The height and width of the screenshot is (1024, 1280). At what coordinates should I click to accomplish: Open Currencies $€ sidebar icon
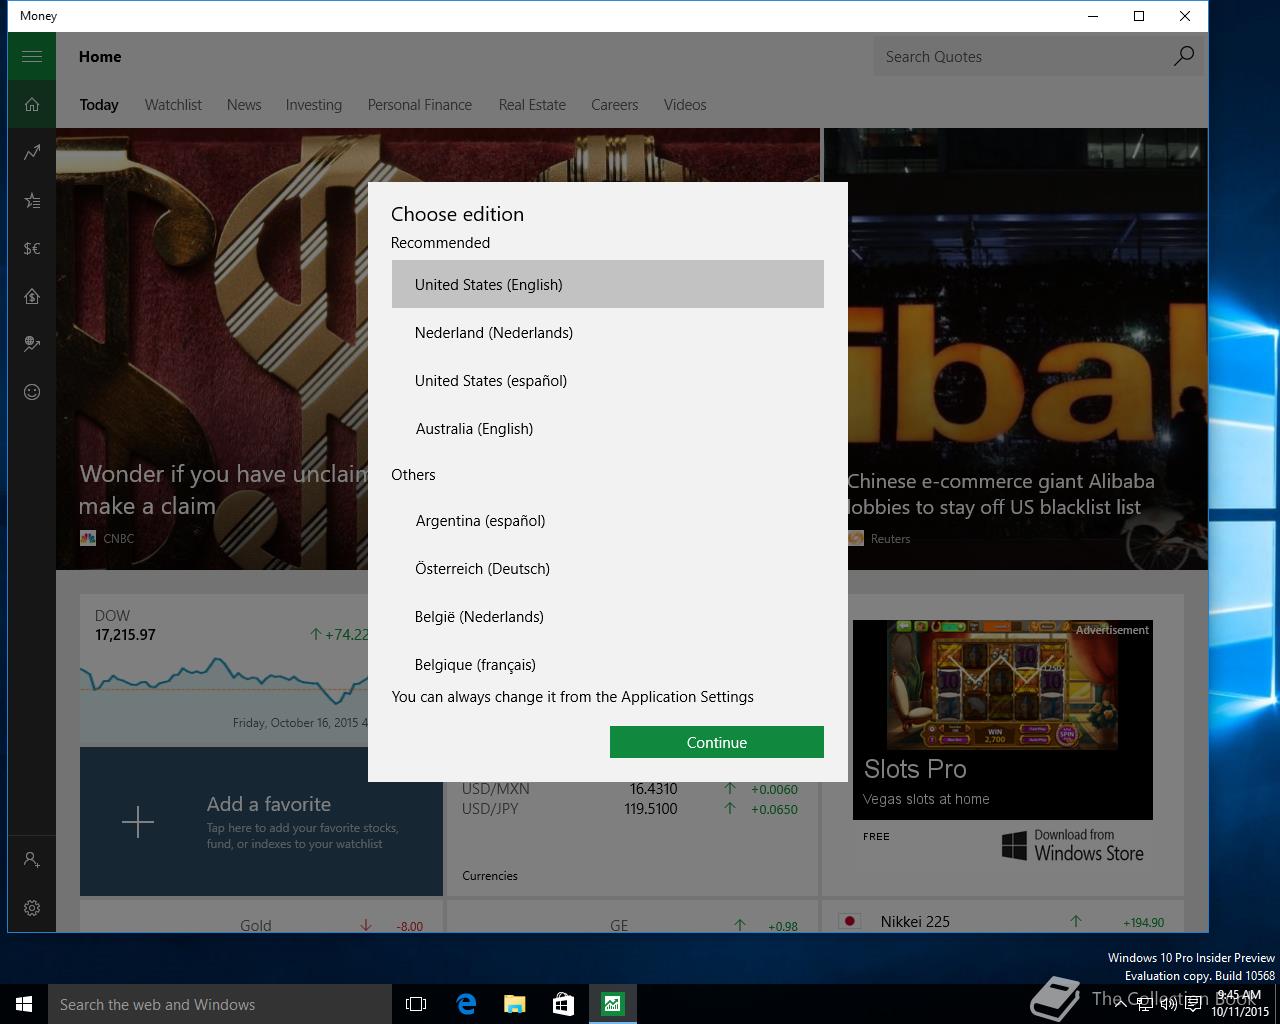32,249
